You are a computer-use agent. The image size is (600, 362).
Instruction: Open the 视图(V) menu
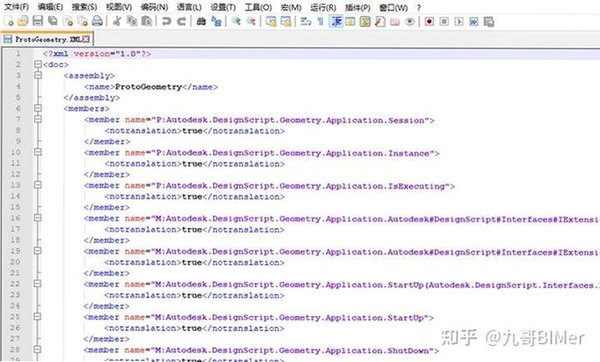click(x=119, y=7)
